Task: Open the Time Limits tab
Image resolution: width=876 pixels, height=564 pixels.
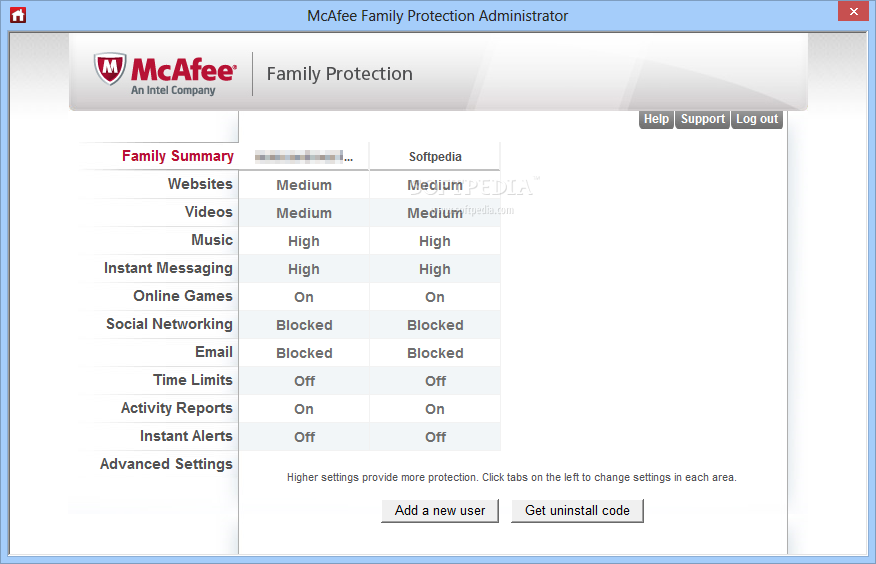Action: (x=193, y=380)
